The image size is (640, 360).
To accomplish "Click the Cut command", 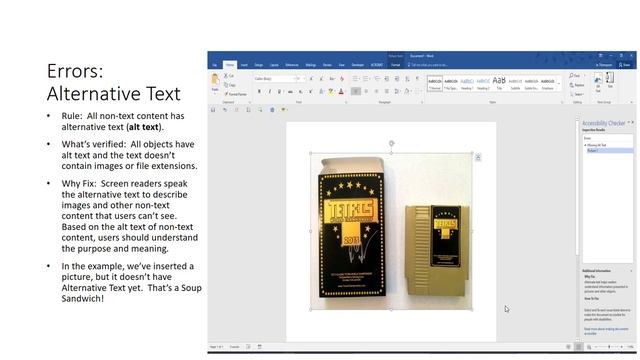I will (x=229, y=76).
